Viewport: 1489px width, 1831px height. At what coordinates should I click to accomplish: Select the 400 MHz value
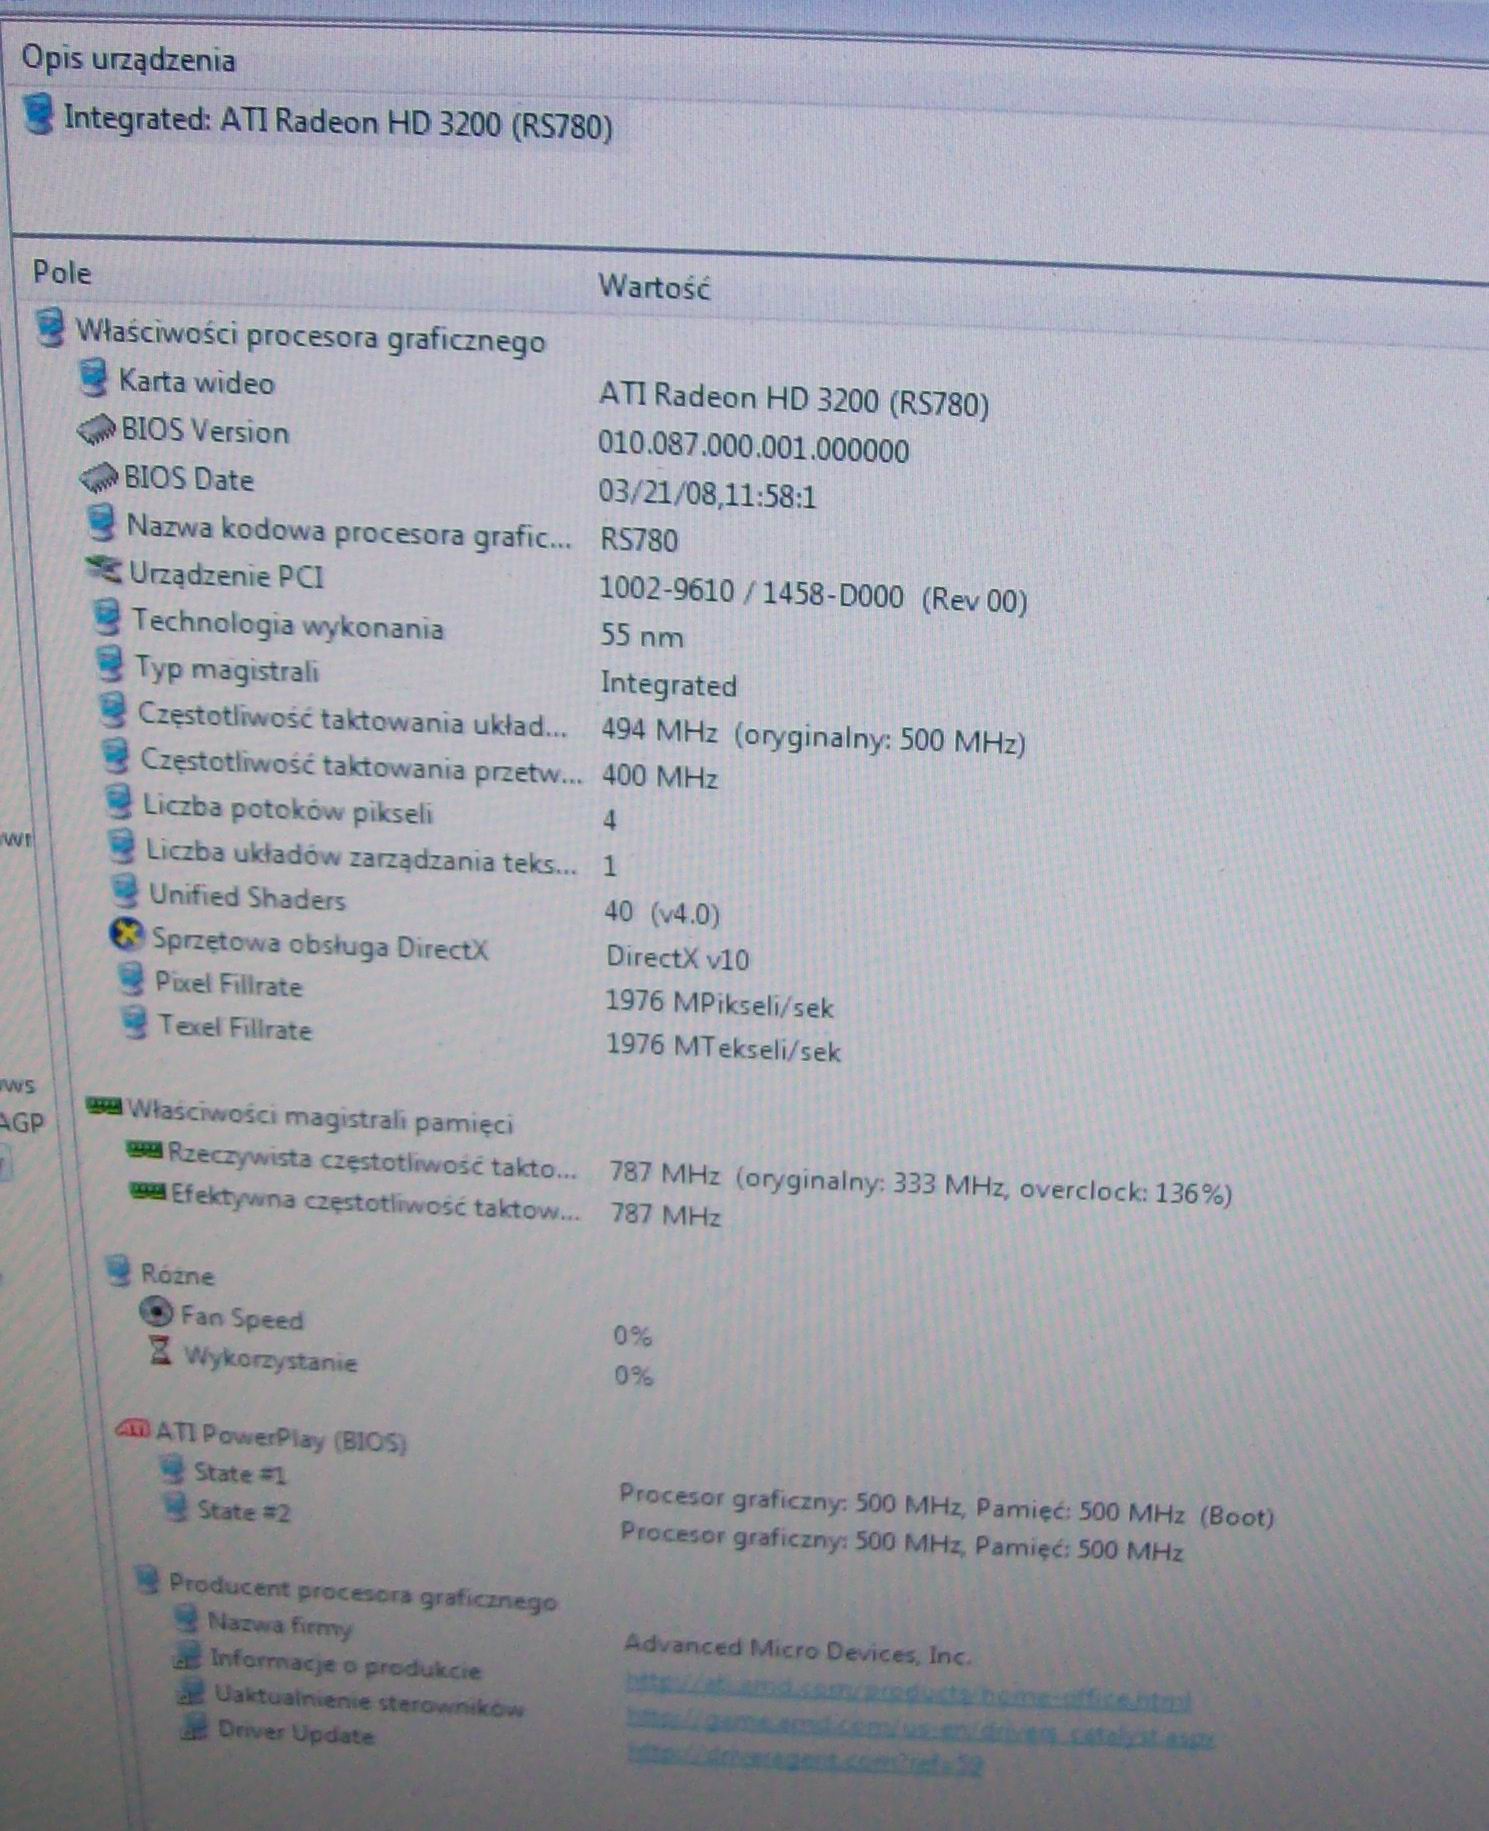pos(660,777)
